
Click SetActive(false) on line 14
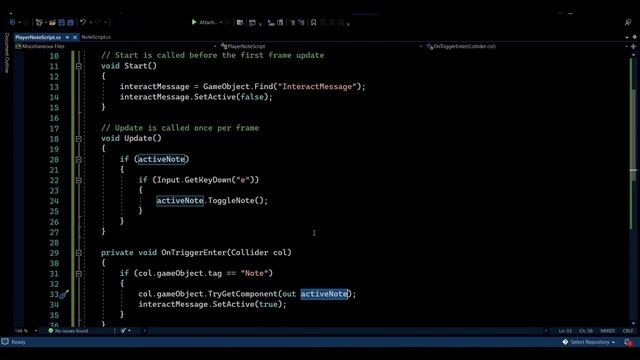[231, 97]
